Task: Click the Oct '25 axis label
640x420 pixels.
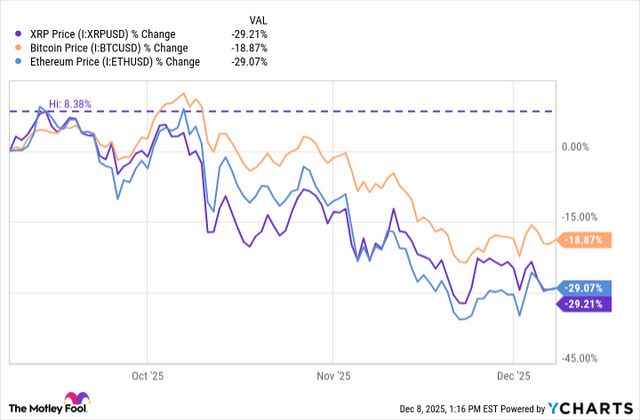Action: pos(146,379)
